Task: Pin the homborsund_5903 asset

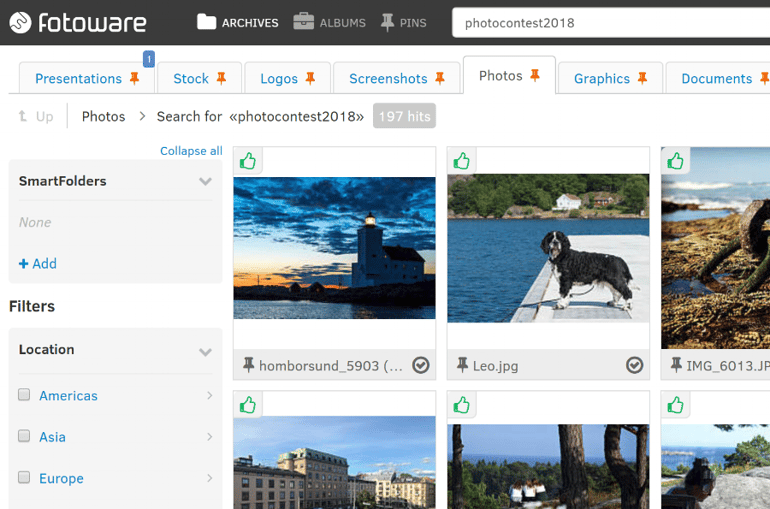Action: tap(248, 365)
